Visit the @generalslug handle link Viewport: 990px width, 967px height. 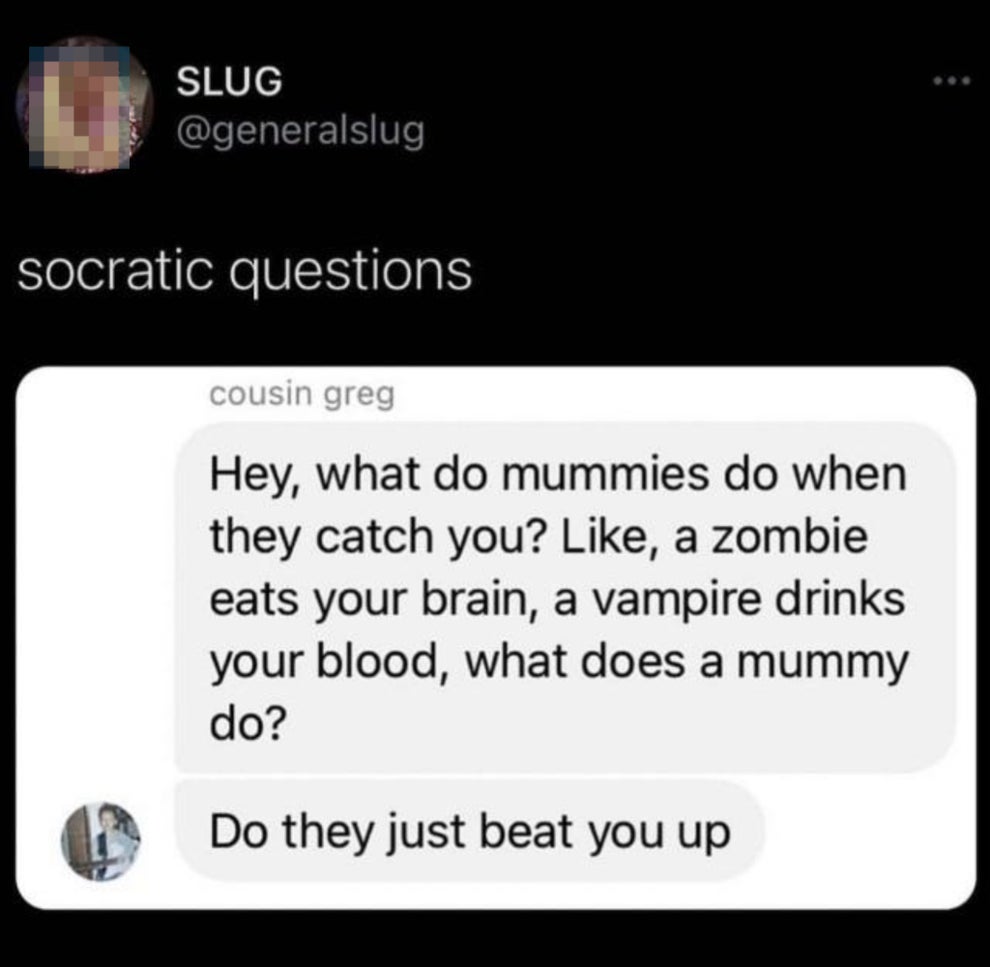tap(300, 131)
